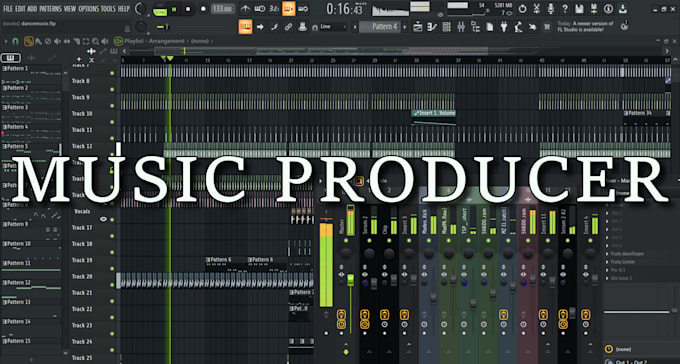Click the transport Stop button

coord(188,9)
